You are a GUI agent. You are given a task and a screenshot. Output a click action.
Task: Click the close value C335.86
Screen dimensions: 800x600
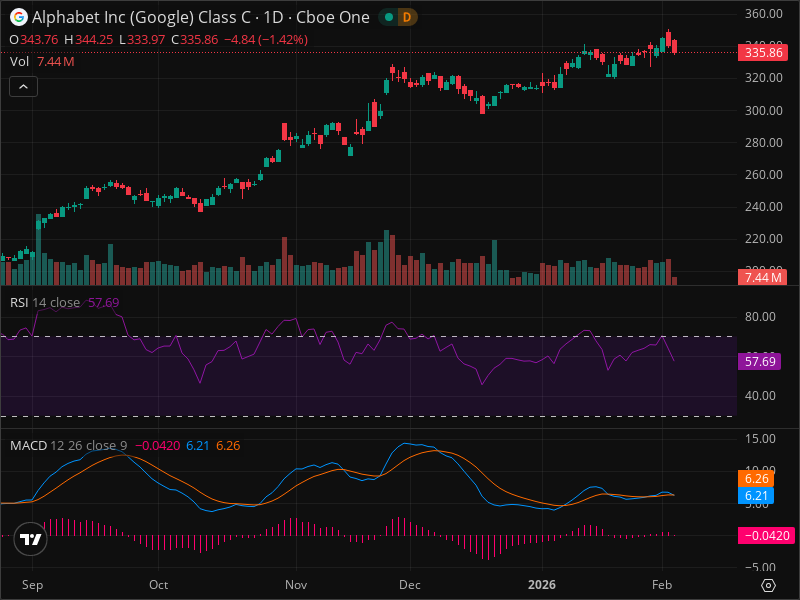195,40
